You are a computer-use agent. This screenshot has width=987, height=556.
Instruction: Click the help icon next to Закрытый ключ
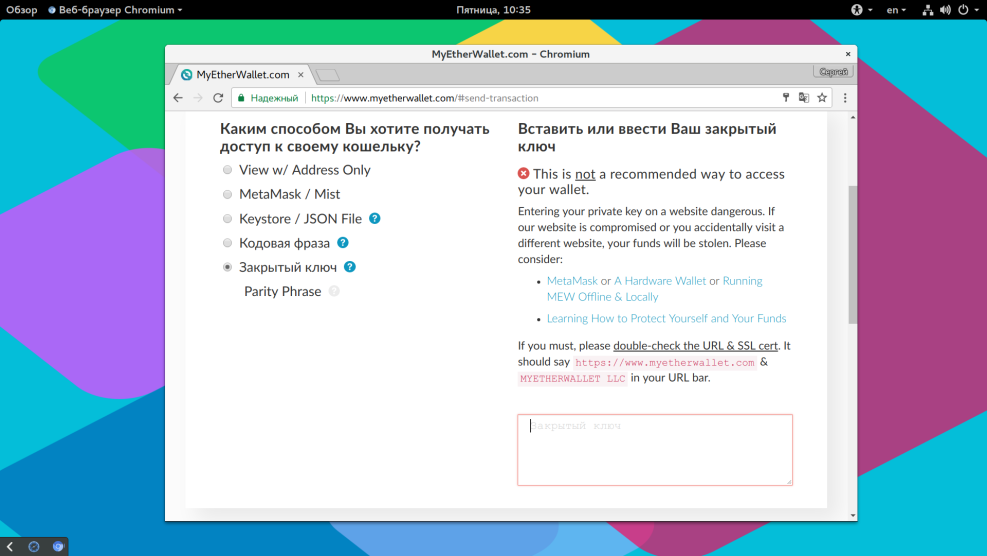pos(350,267)
